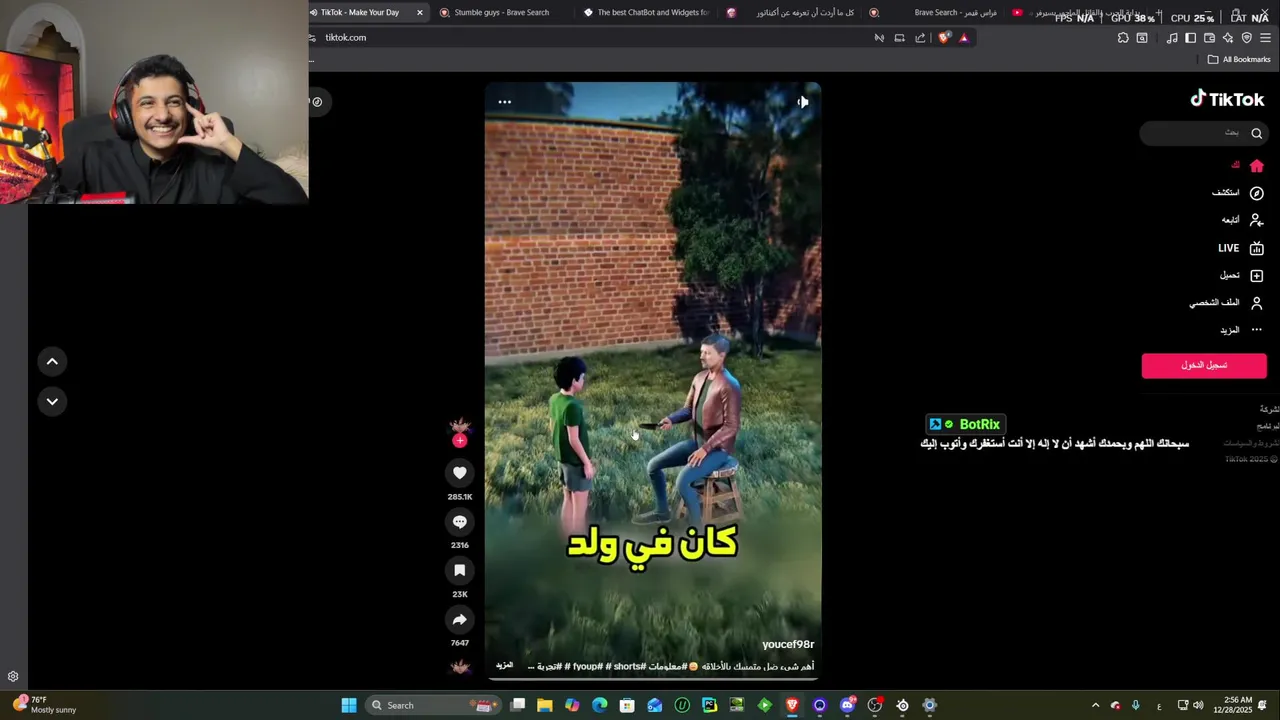
Task: Open Microsoft Store from the taskbar
Action: 627,705
